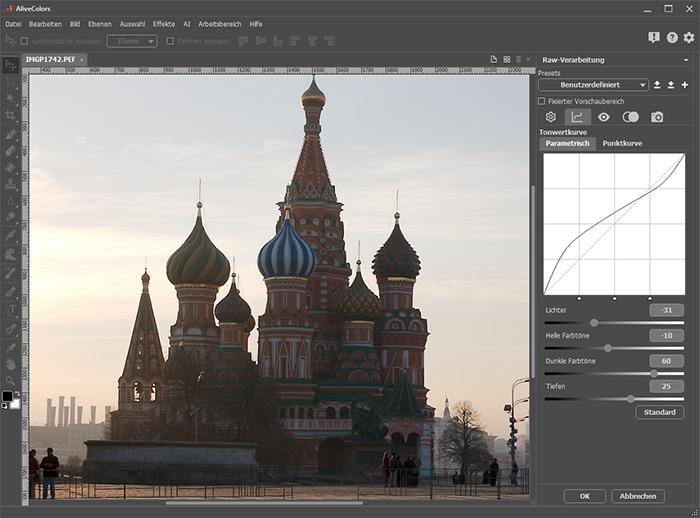Click the foreground black color swatch

7,396
